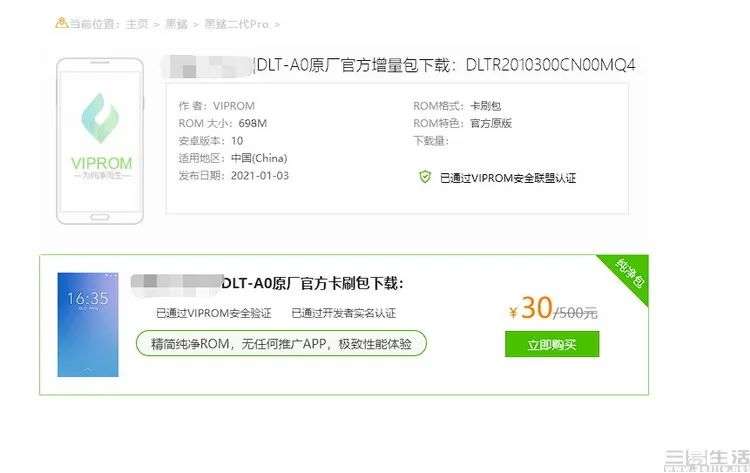Click the phone outline home button
Viewport: 750px width, 473px height.
point(99,217)
